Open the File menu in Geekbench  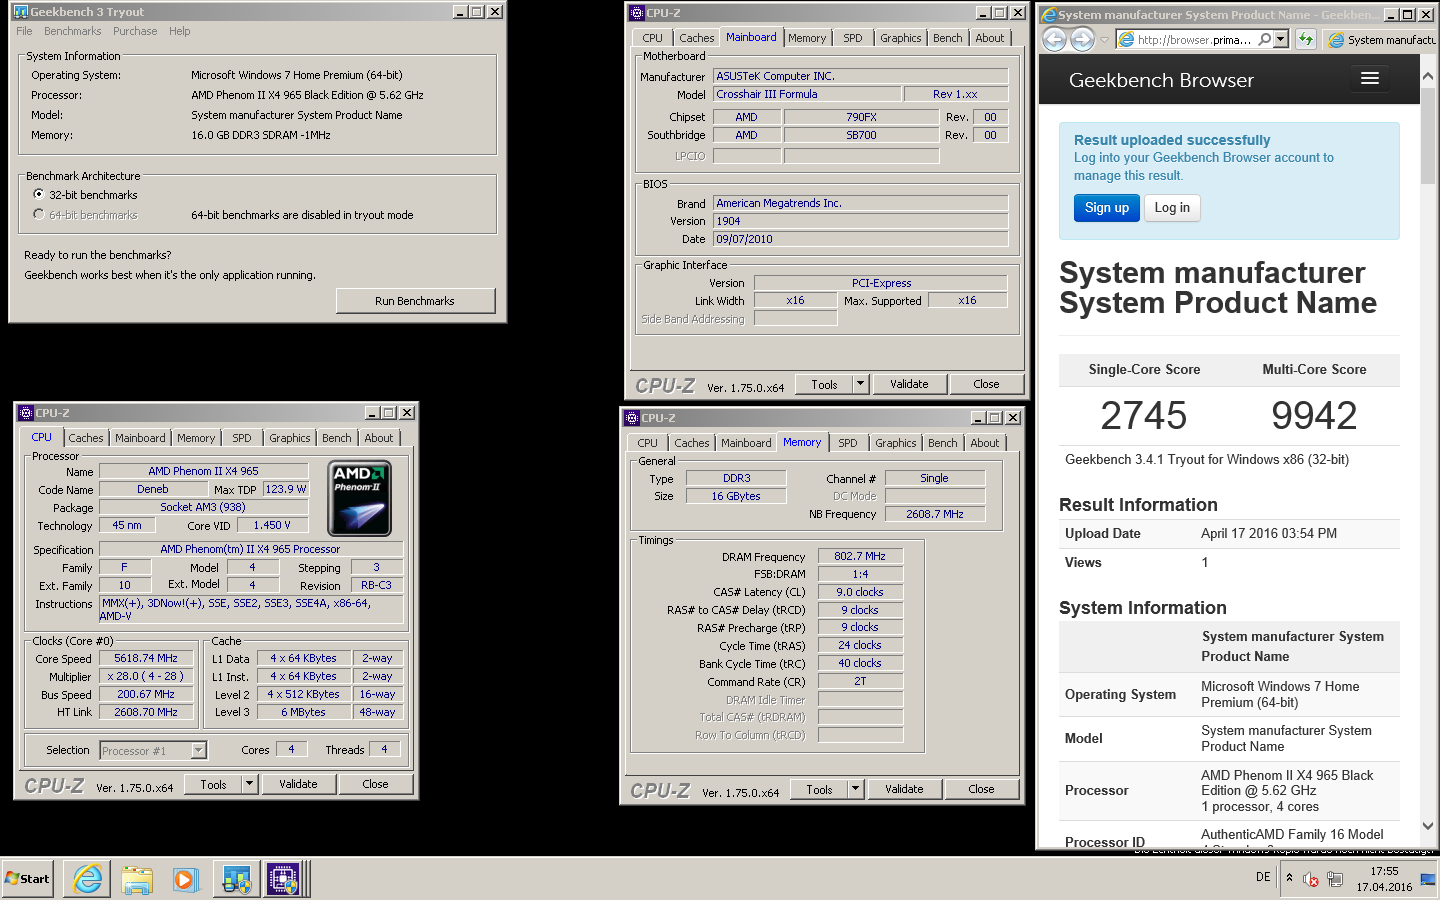point(24,31)
